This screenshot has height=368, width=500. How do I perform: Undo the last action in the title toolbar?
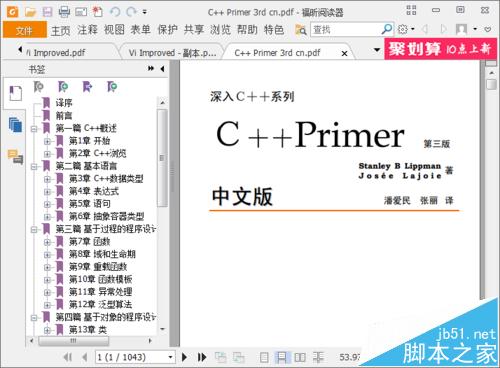tap(115, 12)
